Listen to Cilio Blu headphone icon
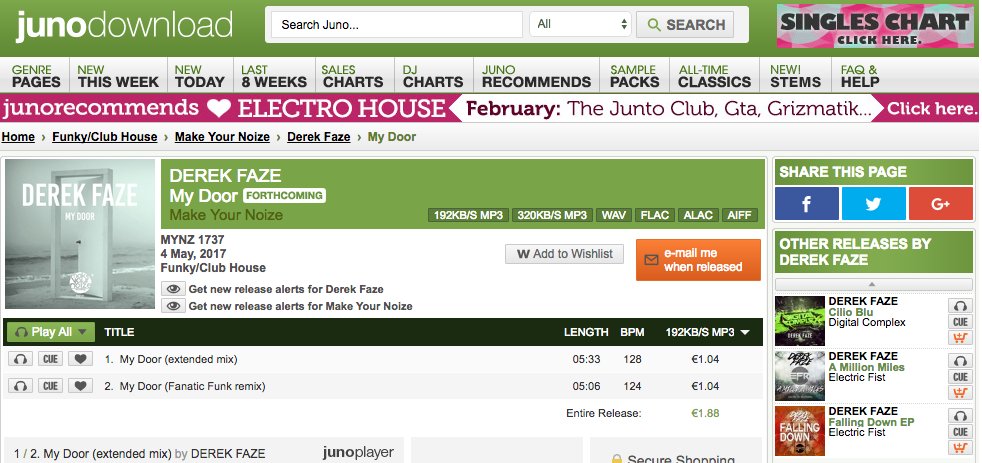The image size is (982, 463). (x=960, y=306)
